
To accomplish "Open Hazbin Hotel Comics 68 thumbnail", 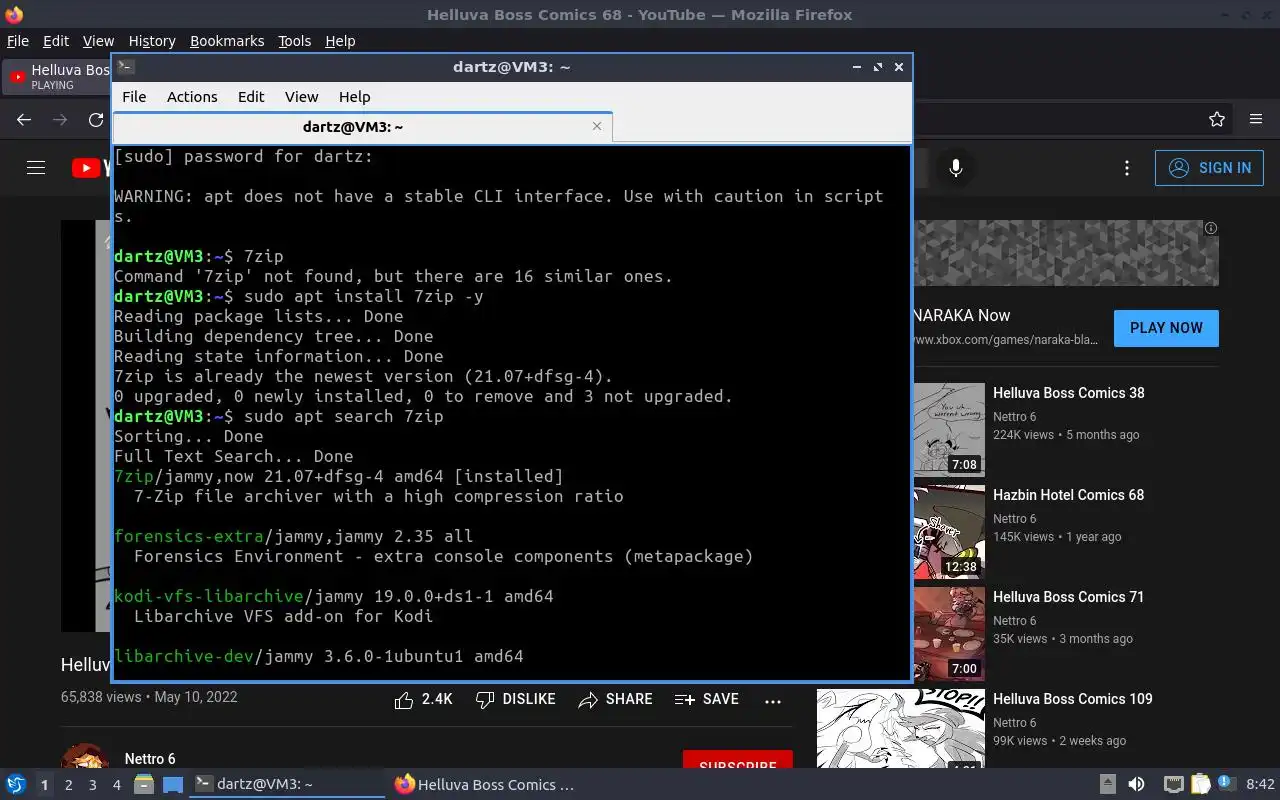I will click(949, 532).
